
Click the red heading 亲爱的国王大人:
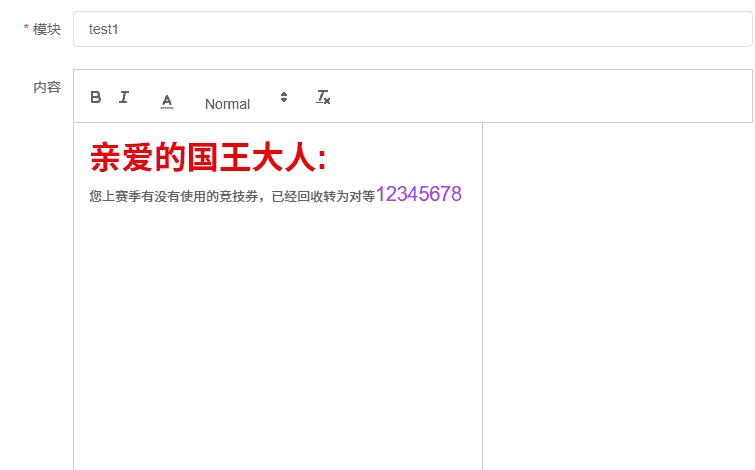point(208,157)
